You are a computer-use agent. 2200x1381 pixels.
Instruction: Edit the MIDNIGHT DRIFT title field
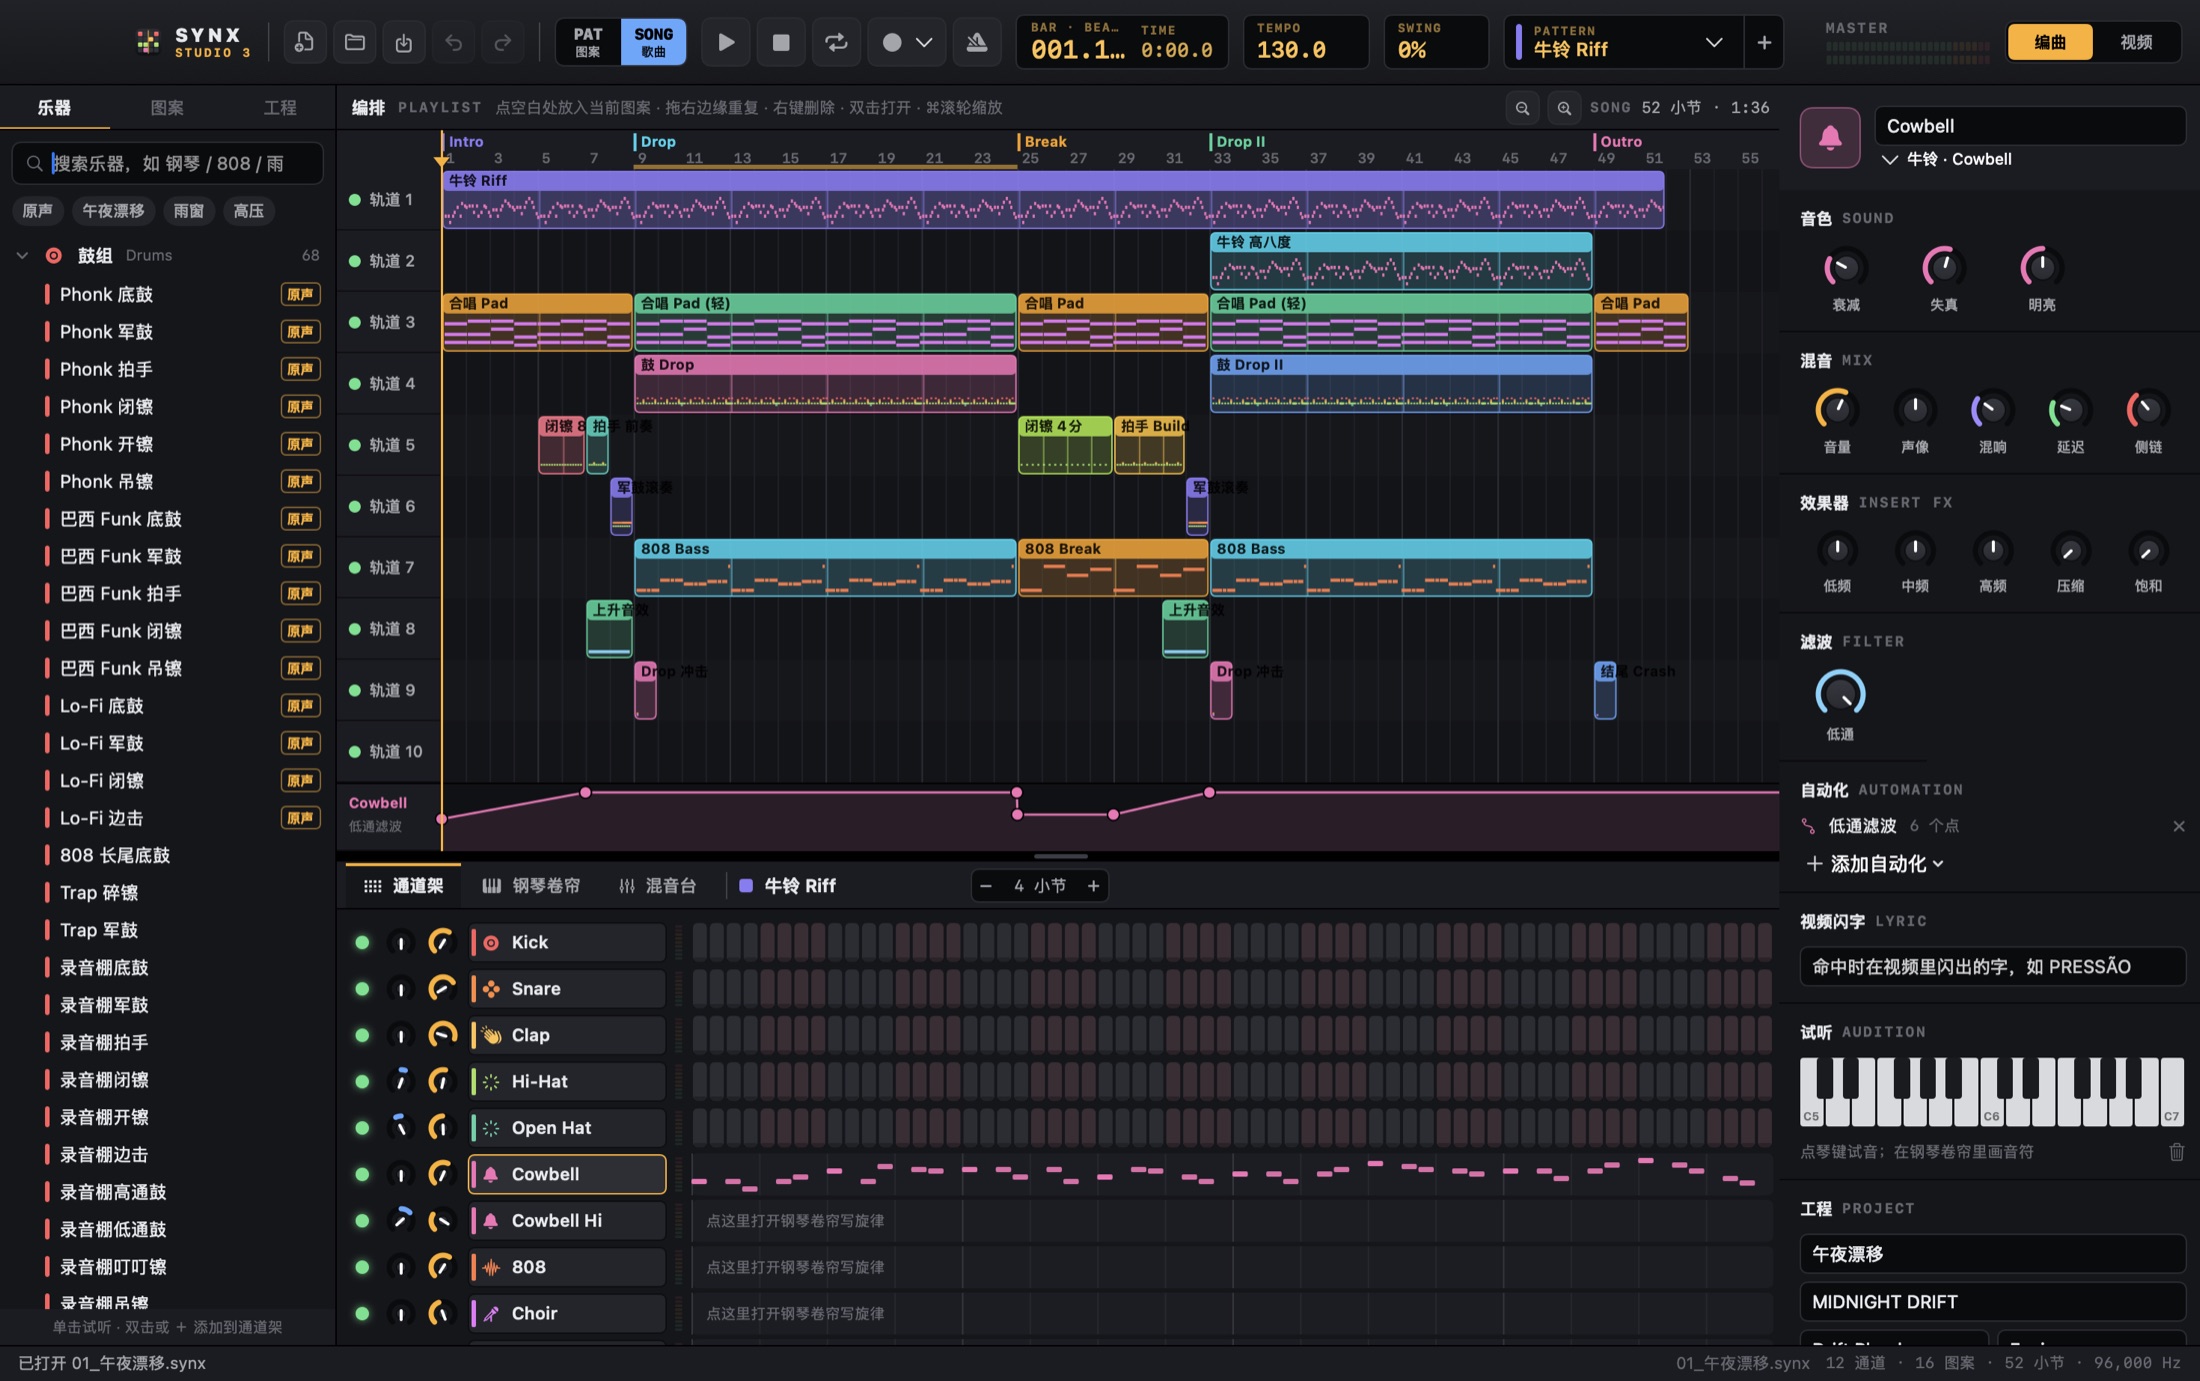point(1992,1302)
